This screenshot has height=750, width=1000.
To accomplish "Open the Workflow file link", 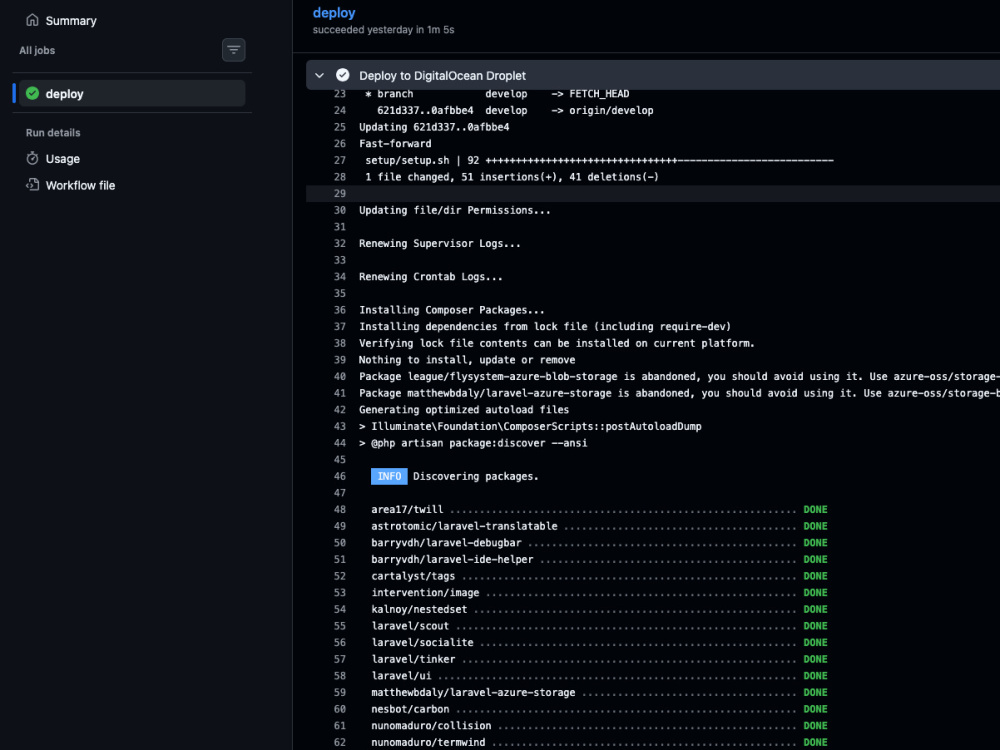I will (x=80, y=186).
